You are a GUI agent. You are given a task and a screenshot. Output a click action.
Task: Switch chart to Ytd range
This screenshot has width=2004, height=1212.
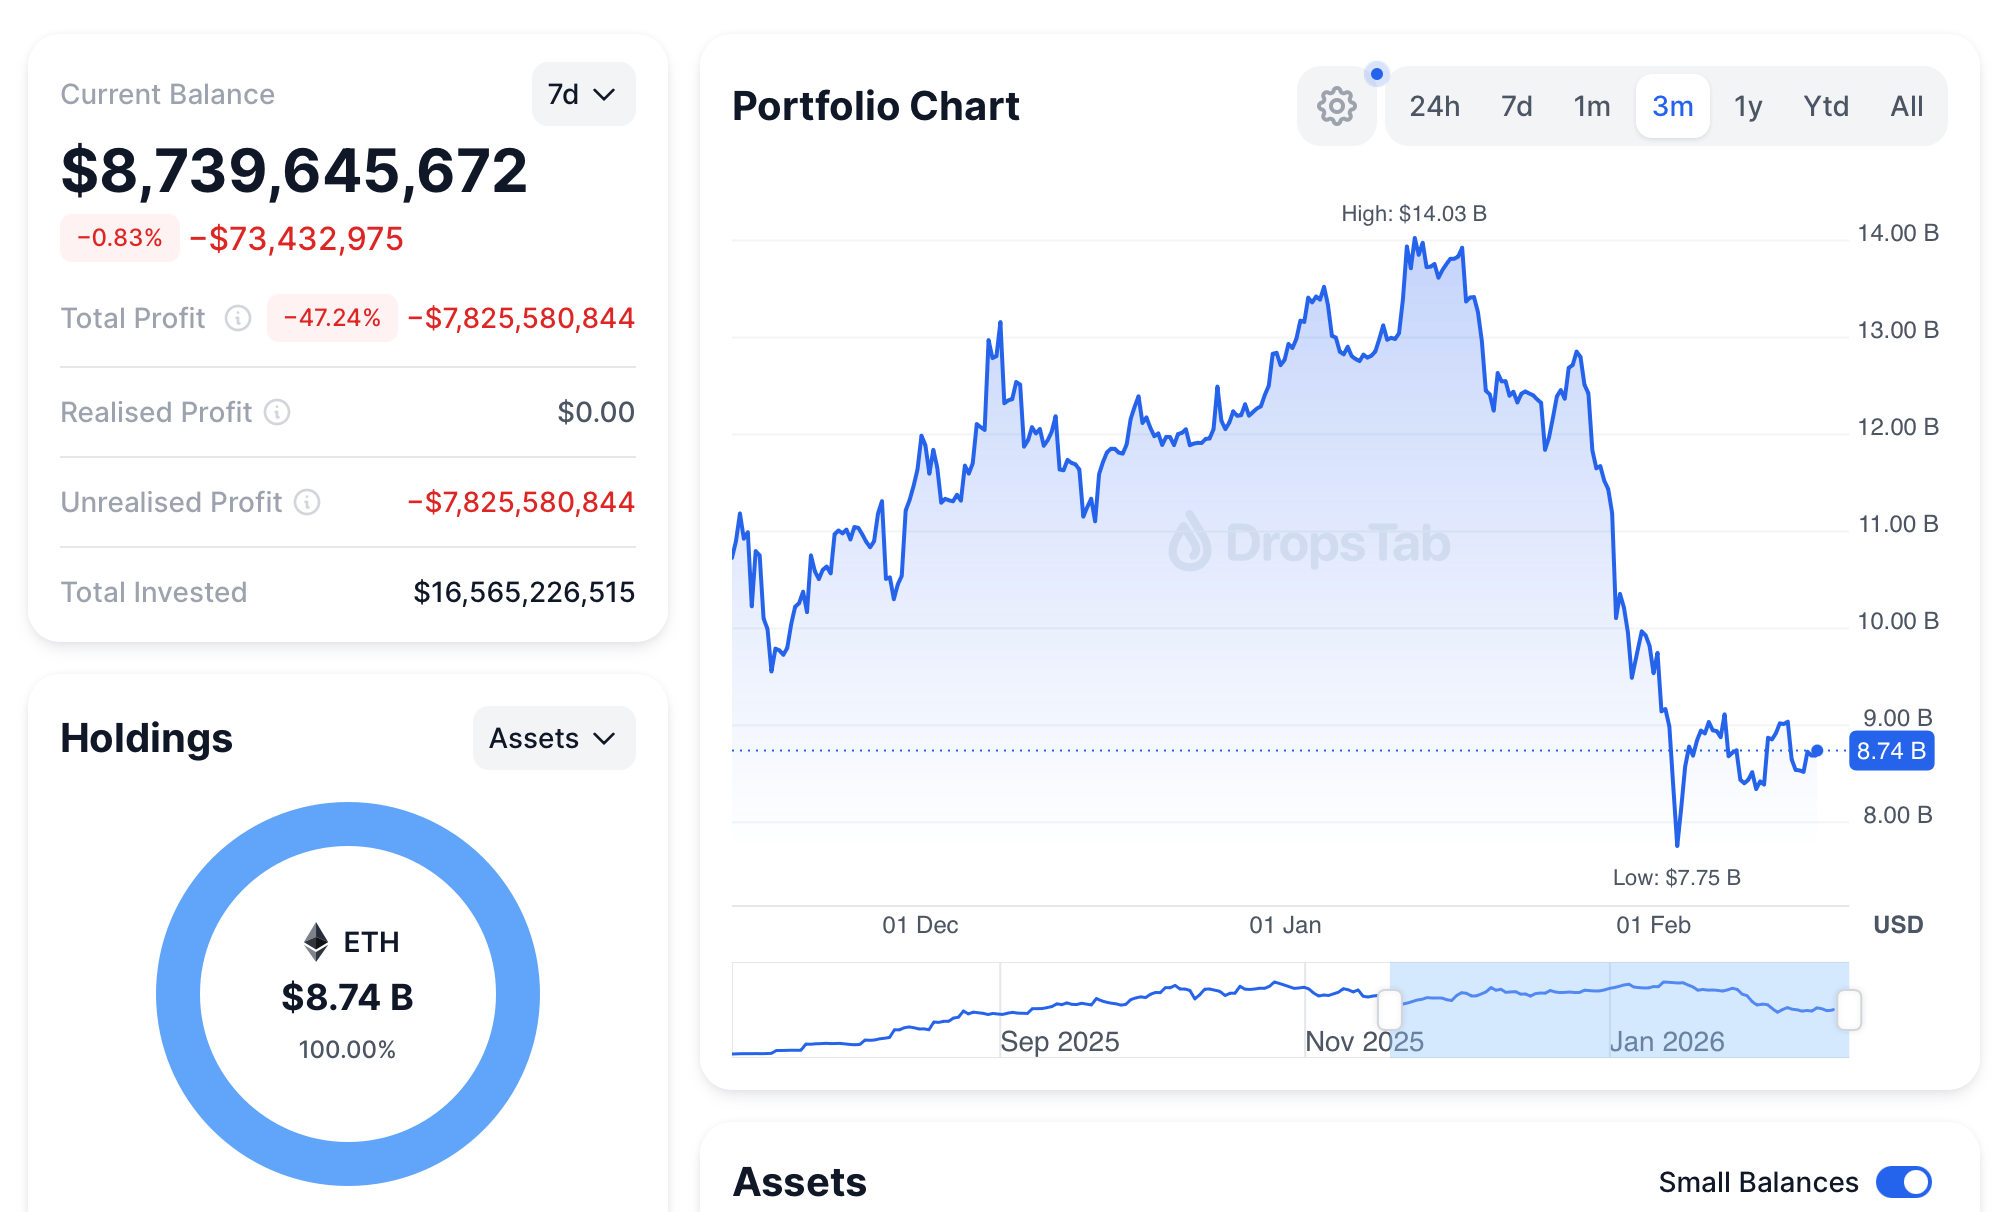pyautogui.click(x=1825, y=106)
